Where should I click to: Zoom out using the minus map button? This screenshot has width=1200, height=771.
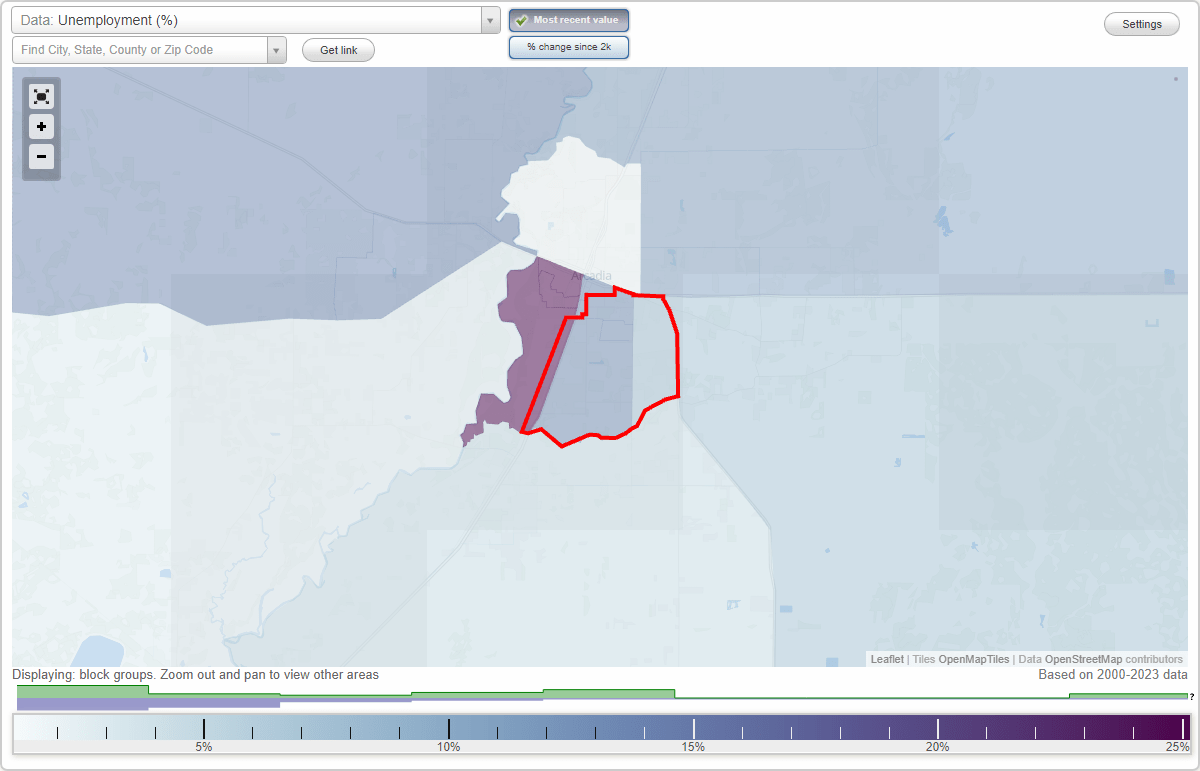click(41, 156)
